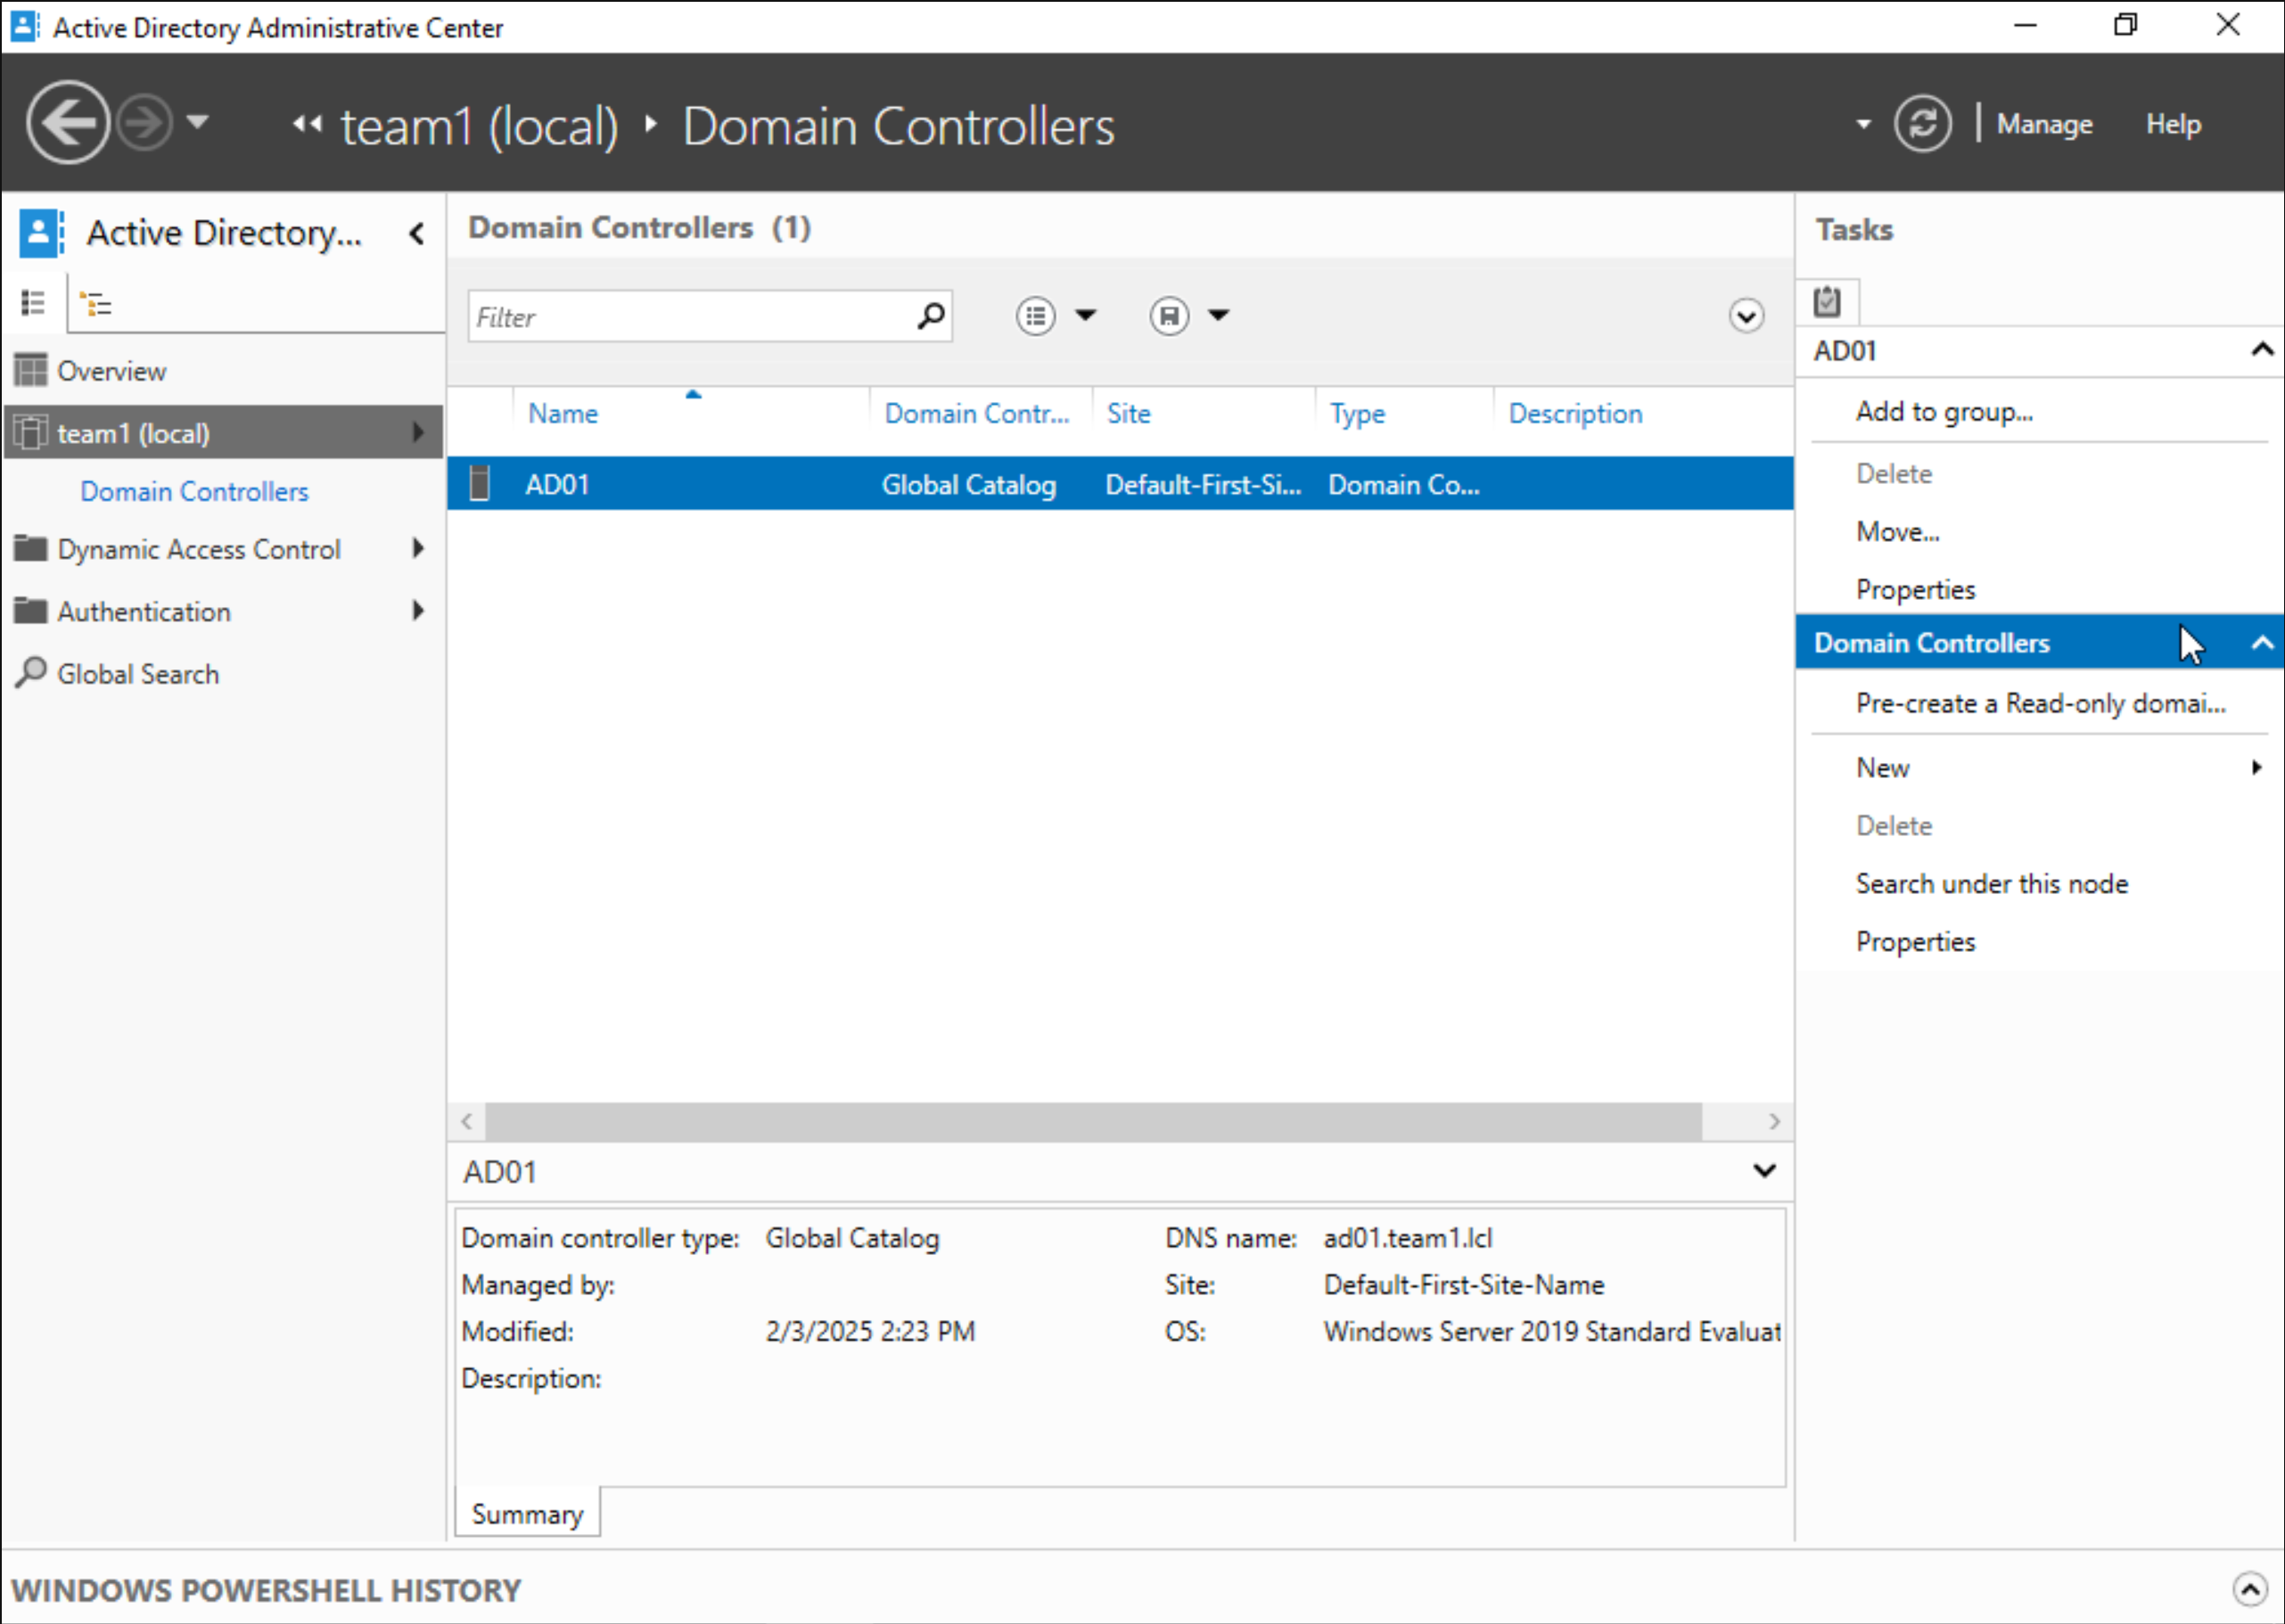The width and height of the screenshot is (2285, 1624).
Task: Click the back navigation arrow
Action: [x=68, y=123]
